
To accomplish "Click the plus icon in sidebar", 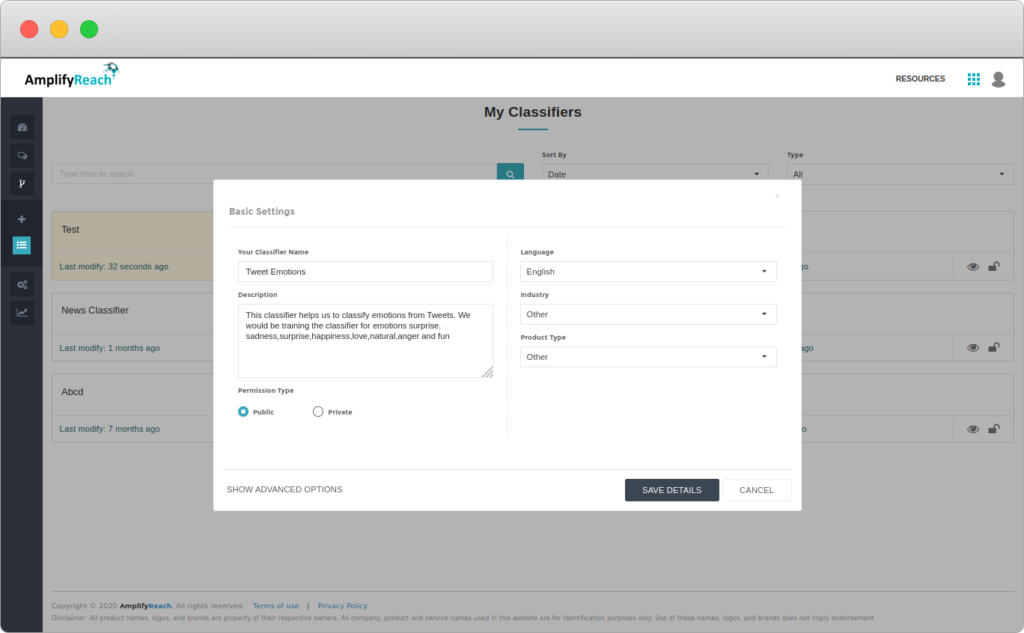I will click(x=22, y=219).
